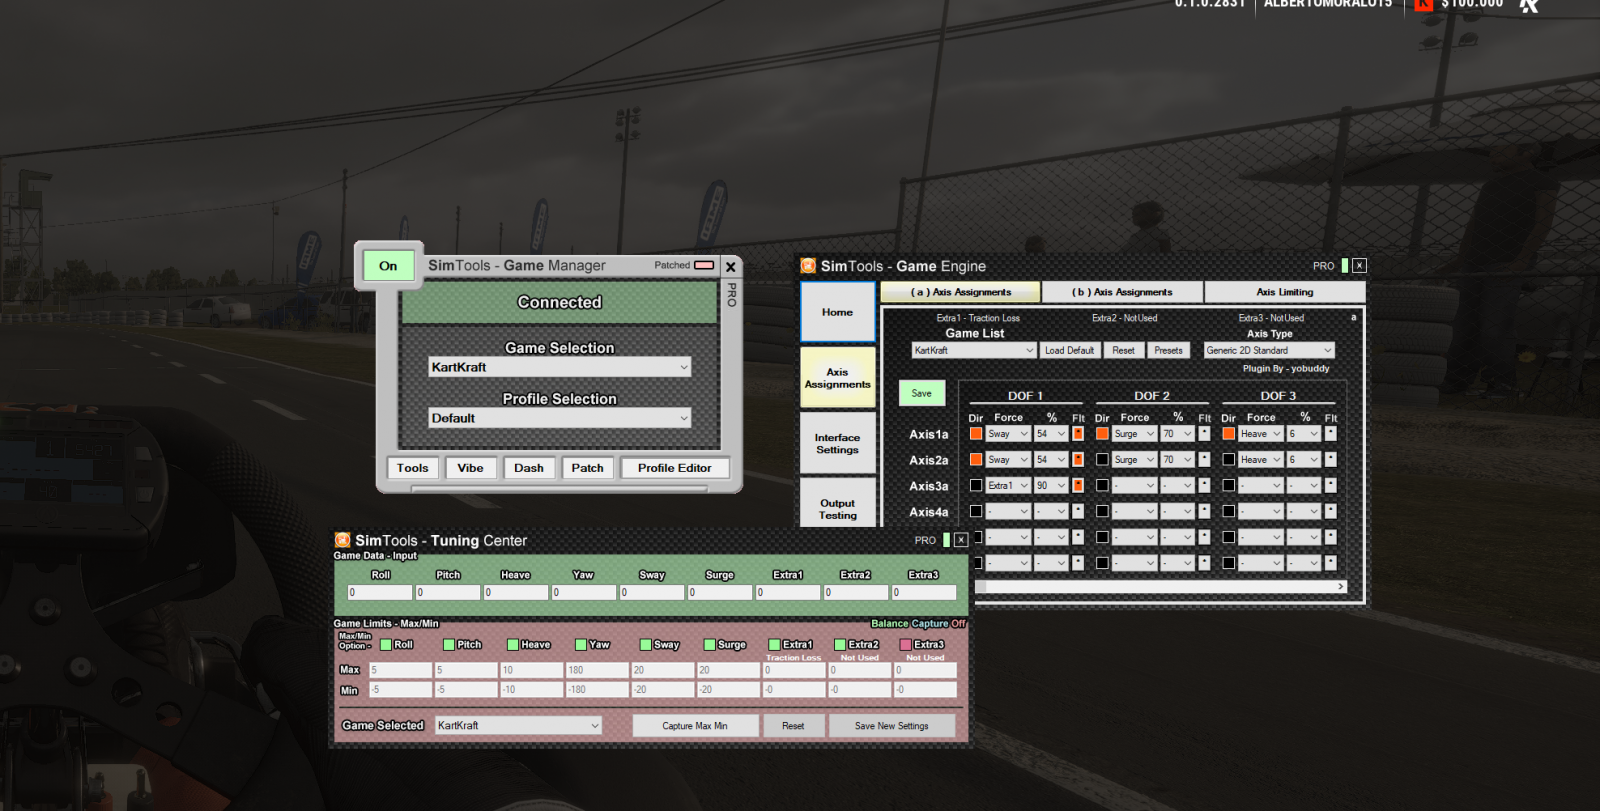The image size is (1600, 811).
Task: Click Load Default in Game Engine
Action: point(1070,350)
